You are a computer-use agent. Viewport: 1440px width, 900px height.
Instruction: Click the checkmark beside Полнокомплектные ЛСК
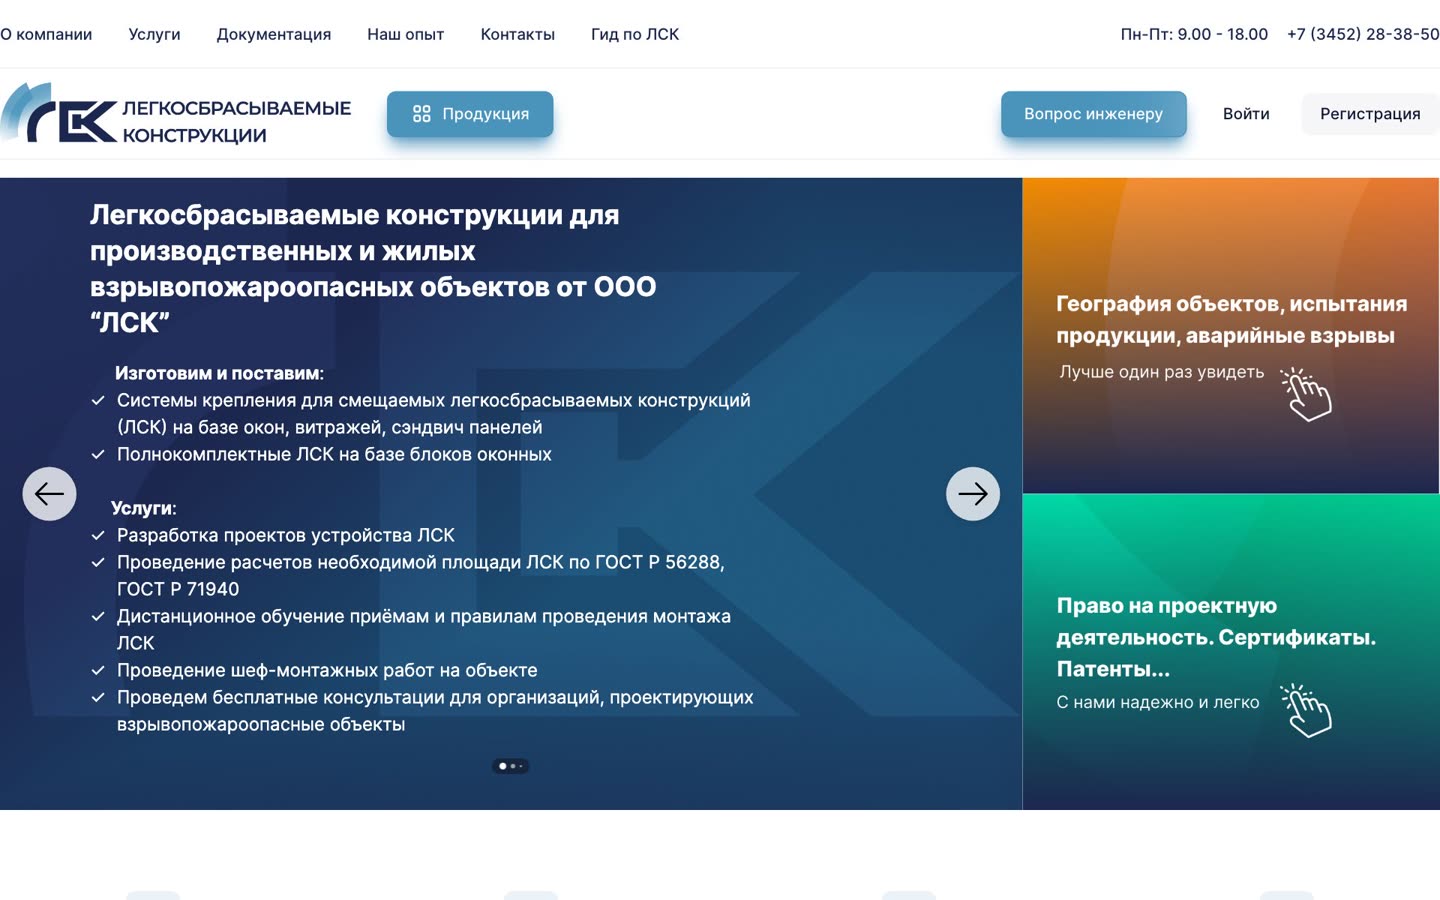pos(98,455)
